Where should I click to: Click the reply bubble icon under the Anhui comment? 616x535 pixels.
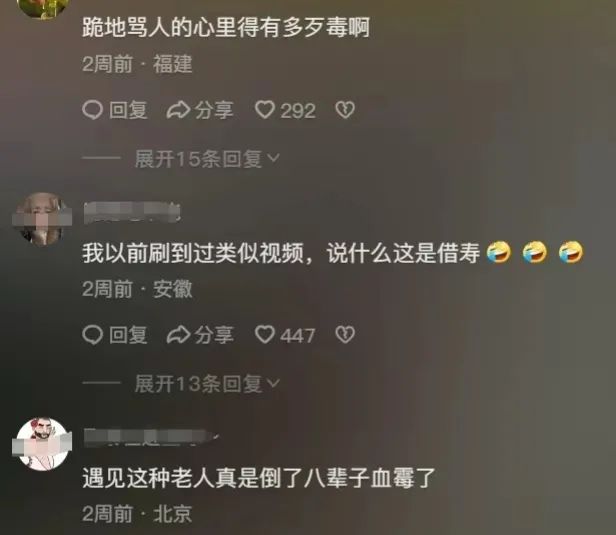tap(92, 335)
